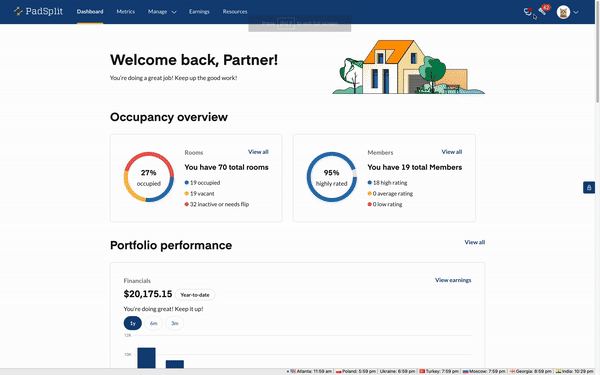Open the Earnings tab
This screenshot has width=600, height=375.
point(199,12)
